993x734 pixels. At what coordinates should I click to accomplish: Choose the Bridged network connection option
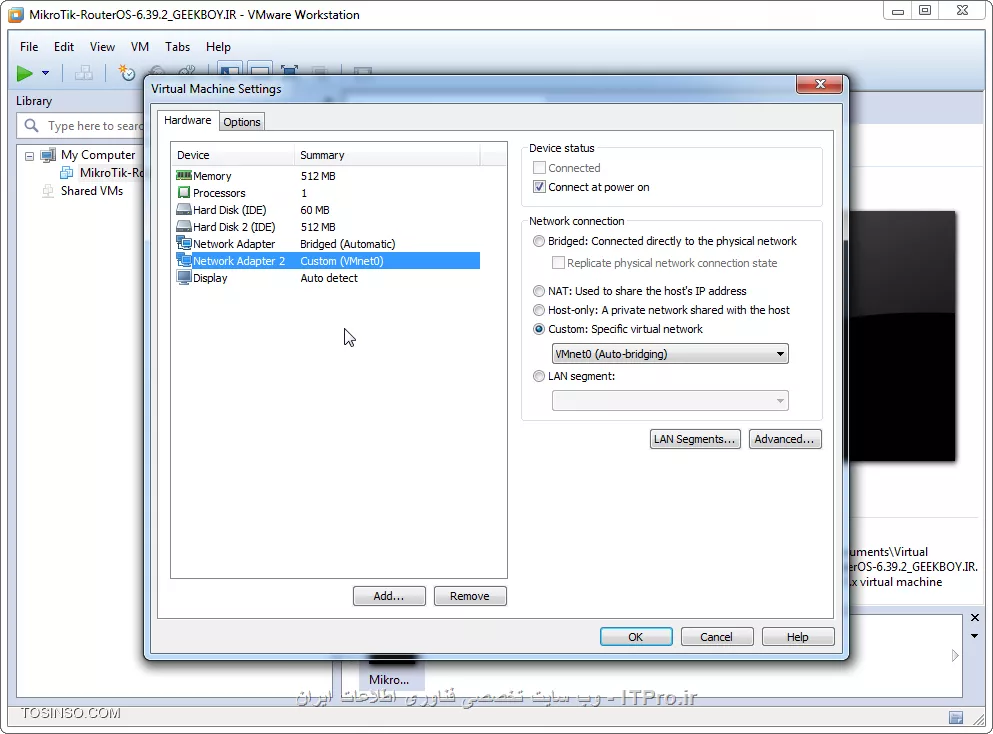(540, 241)
